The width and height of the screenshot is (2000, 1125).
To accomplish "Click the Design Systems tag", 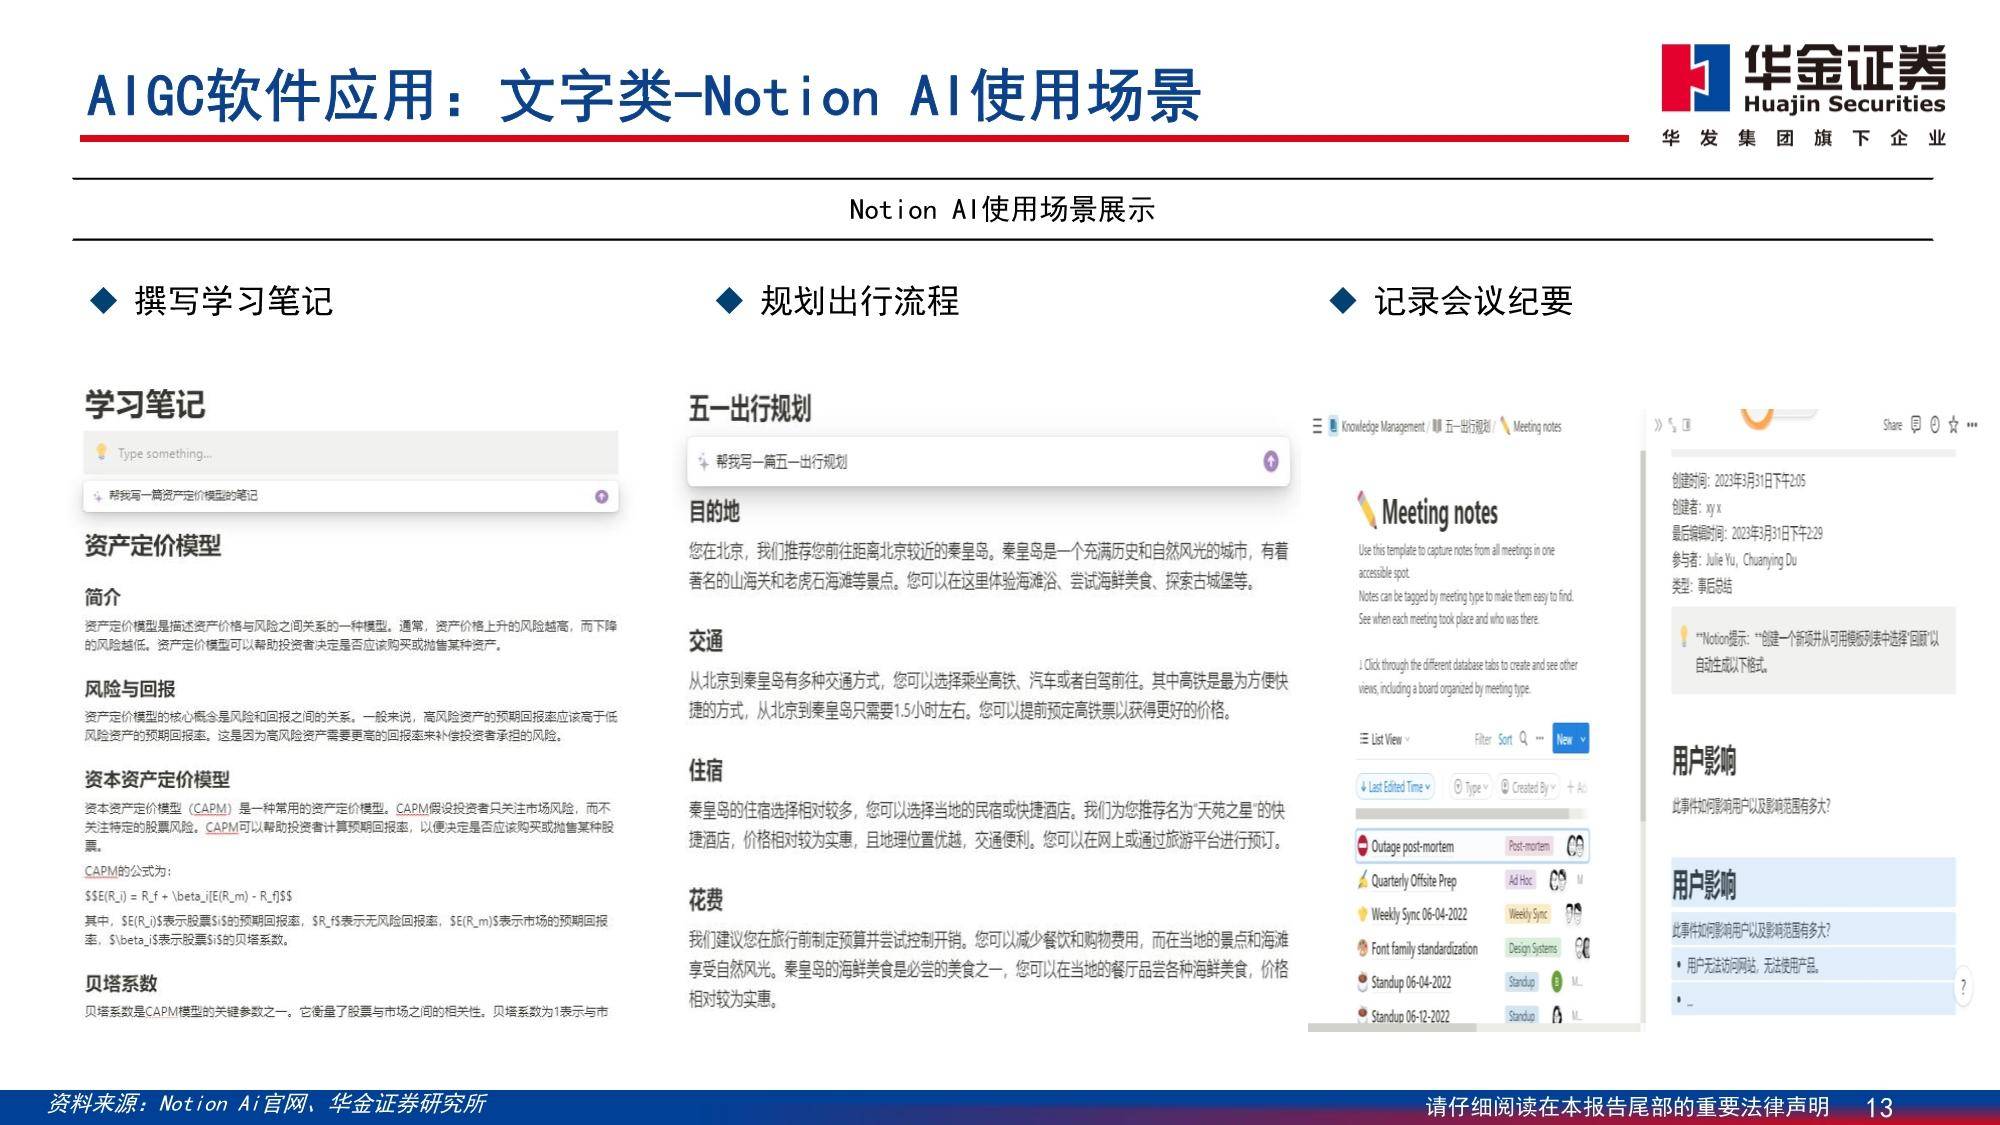I will point(1533,948).
